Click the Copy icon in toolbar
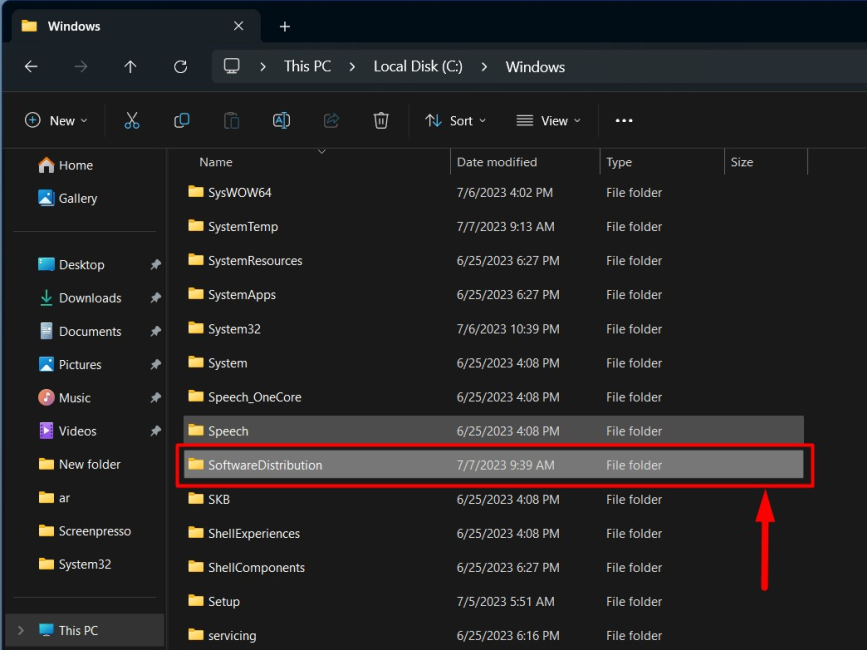Screen dimensions: 867x650 click(x=182, y=121)
